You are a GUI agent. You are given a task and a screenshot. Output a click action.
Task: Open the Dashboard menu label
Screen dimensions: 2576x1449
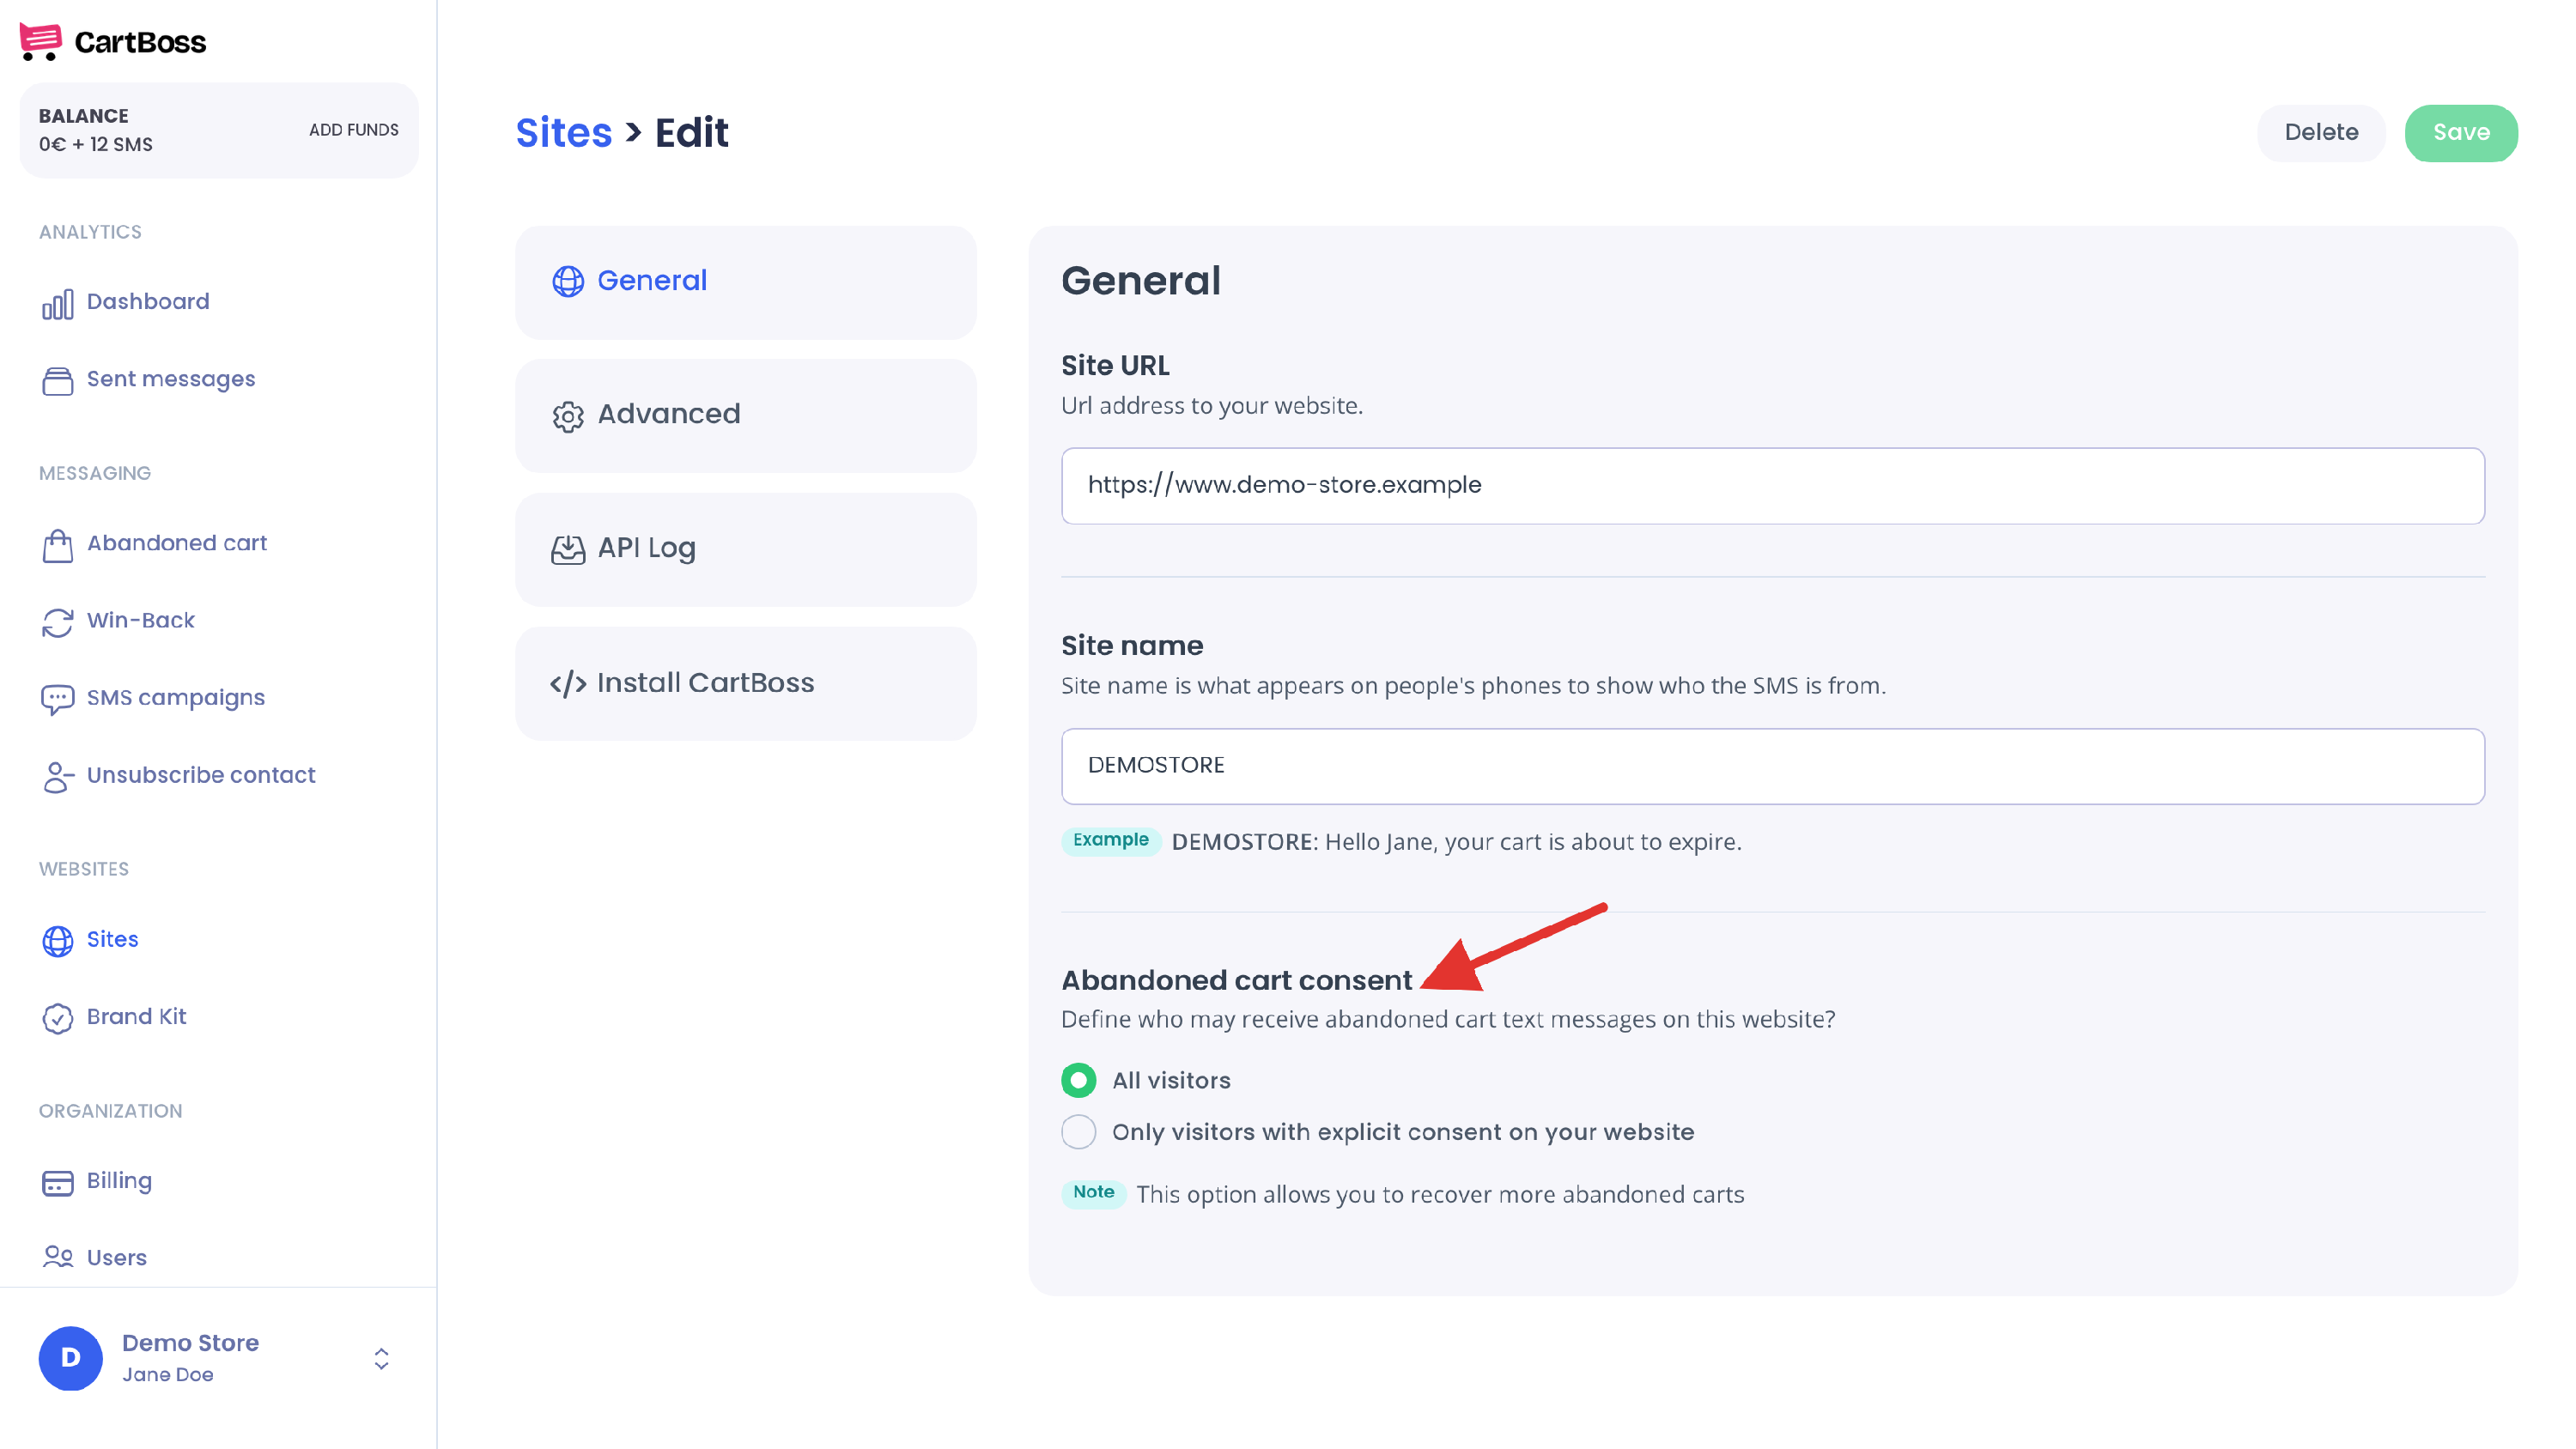tap(148, 302)
